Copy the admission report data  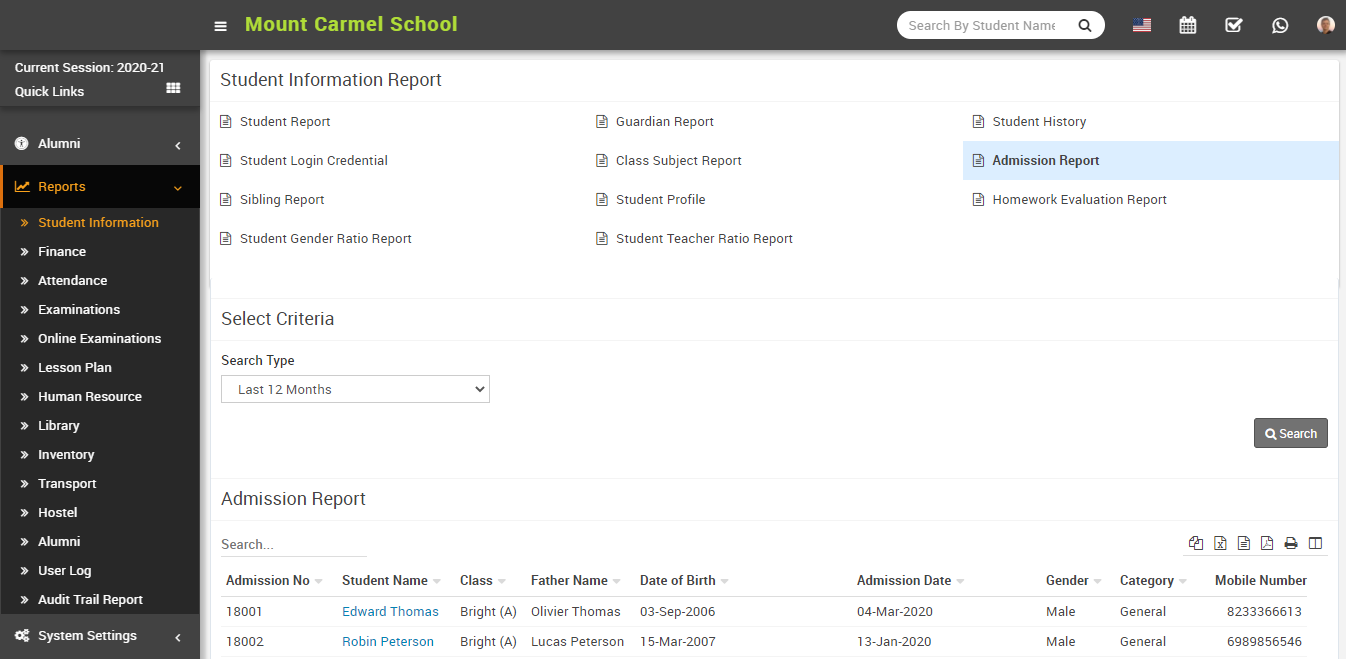[x=1196, y=543]
